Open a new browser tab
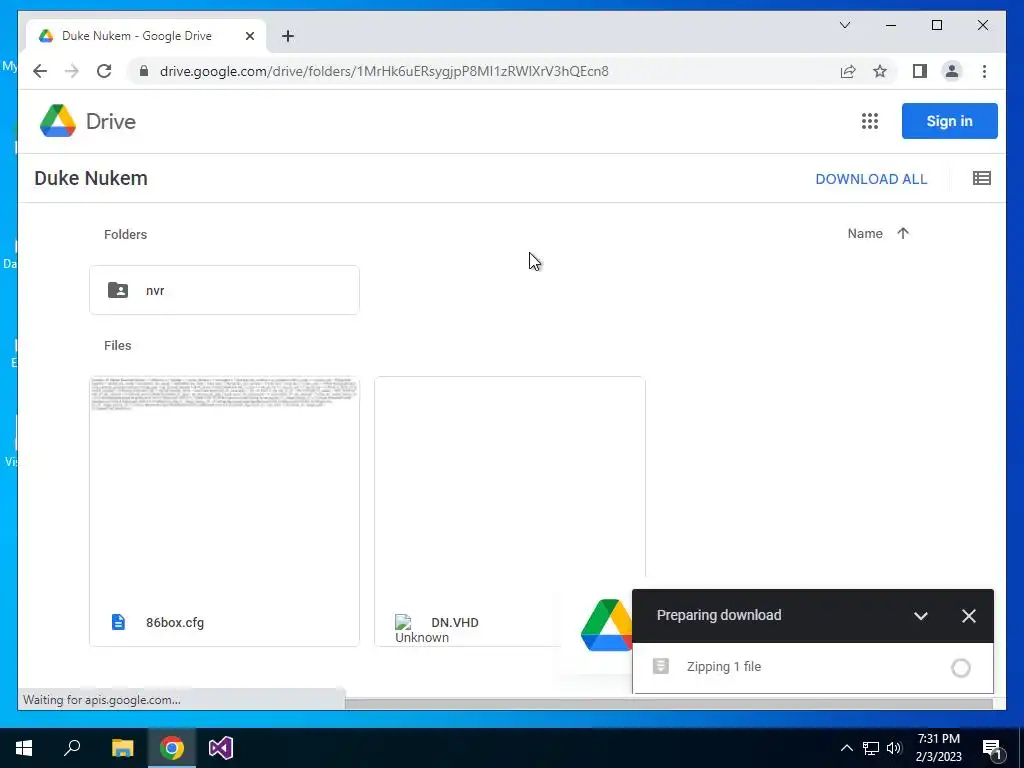 [288, 36]
